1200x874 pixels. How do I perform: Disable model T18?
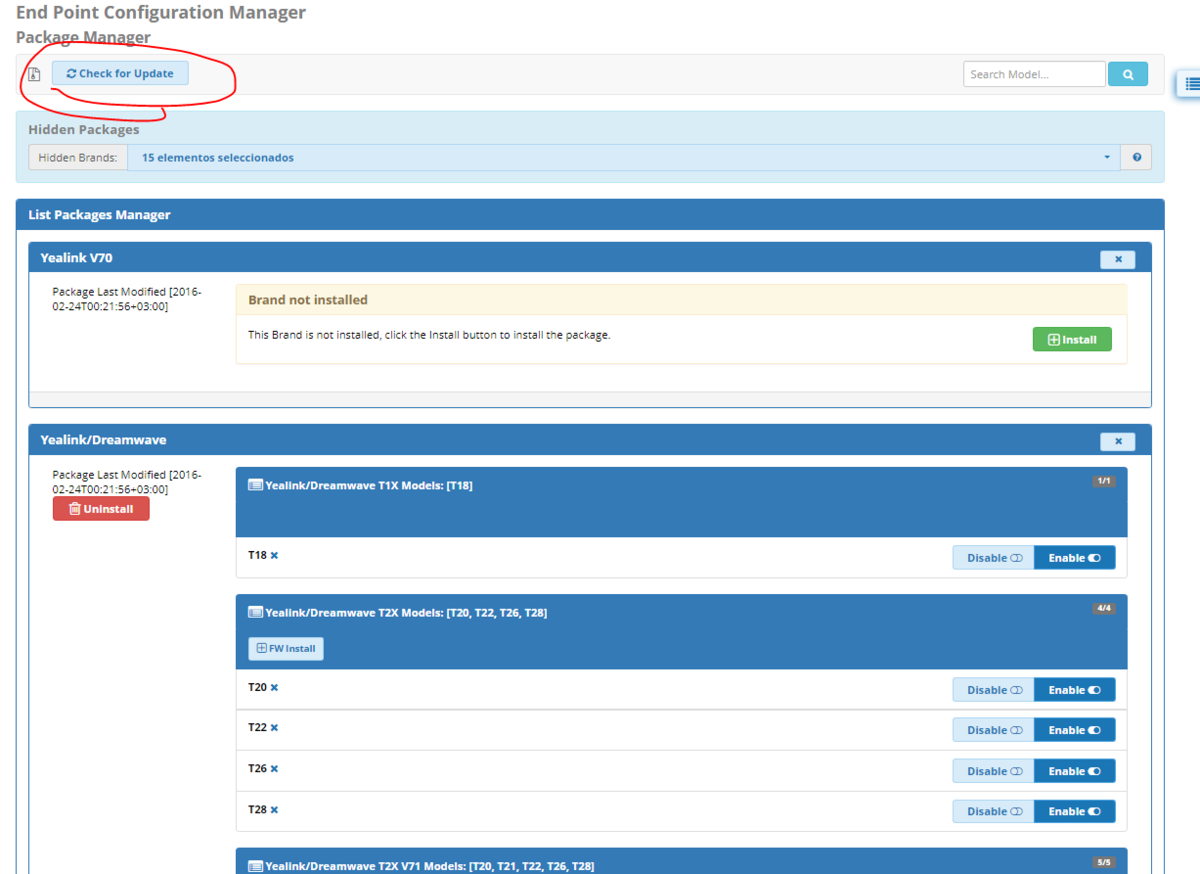993,558
